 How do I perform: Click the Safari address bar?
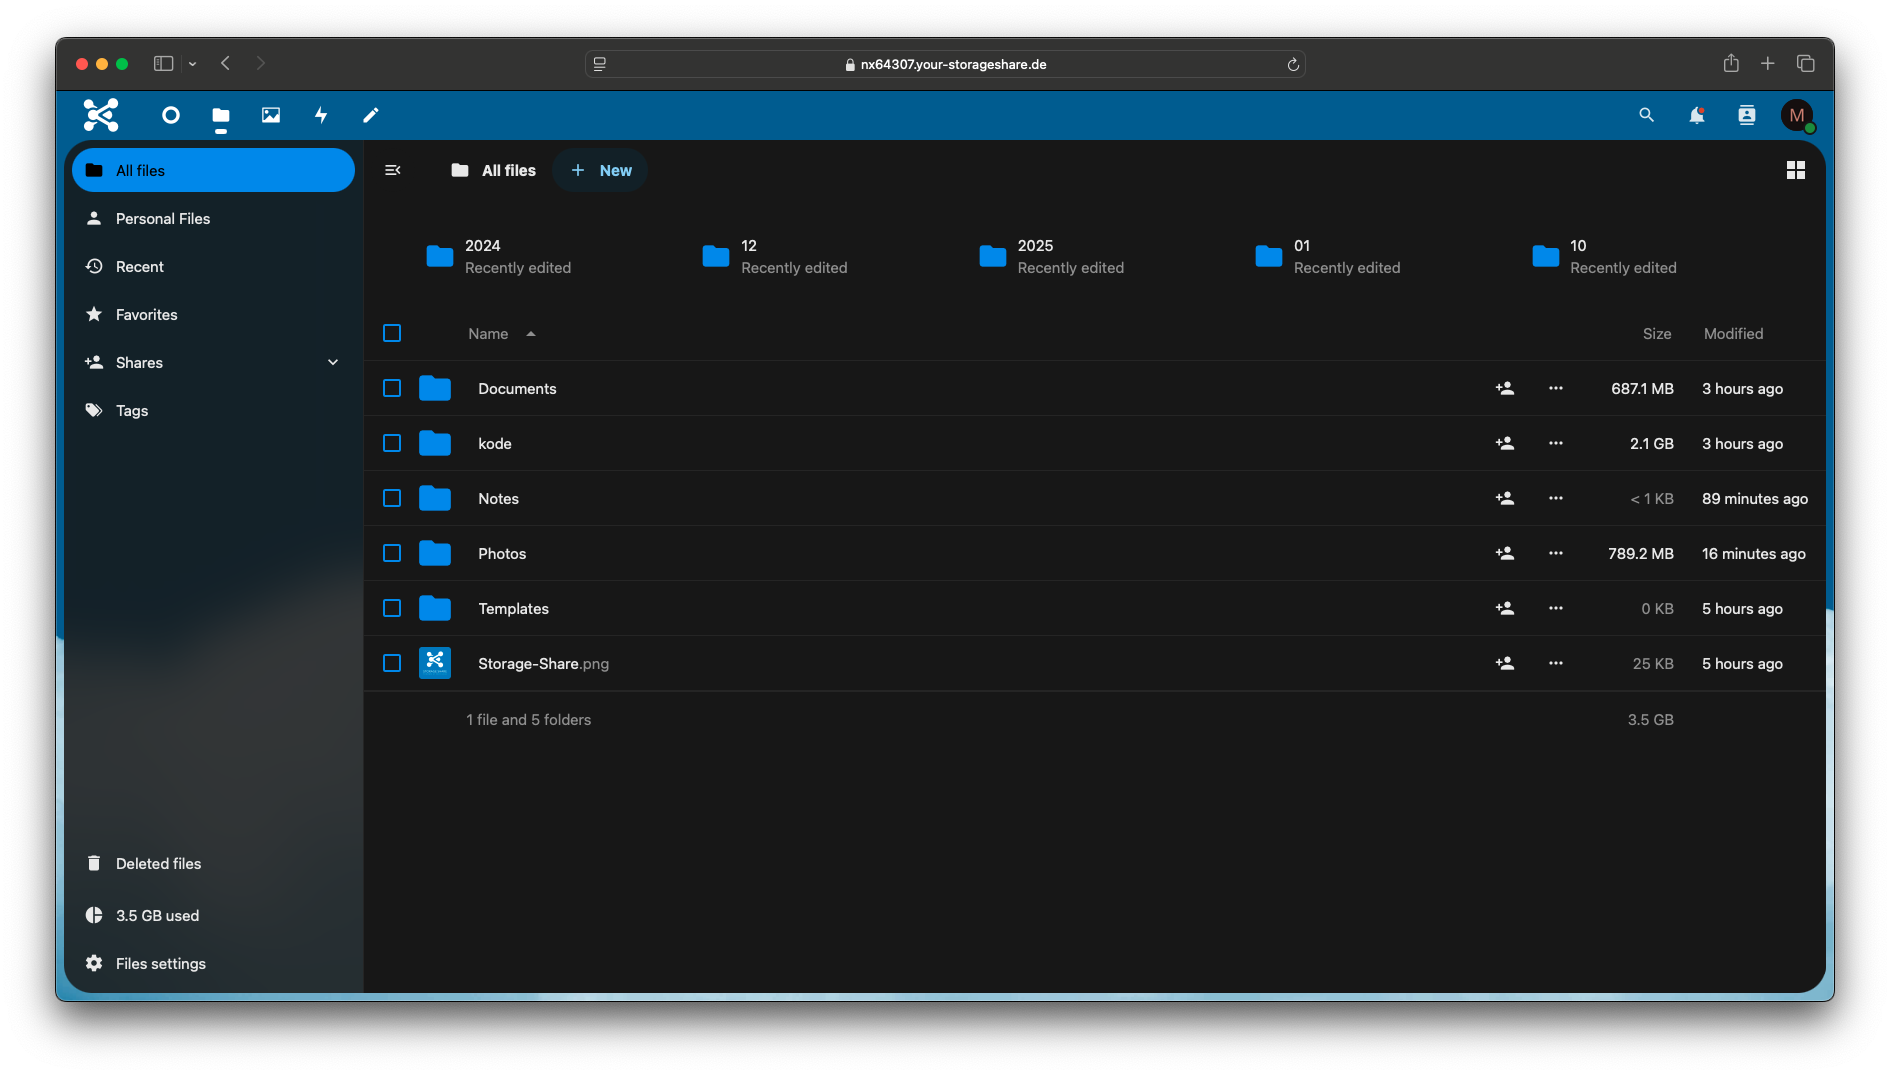945,64
